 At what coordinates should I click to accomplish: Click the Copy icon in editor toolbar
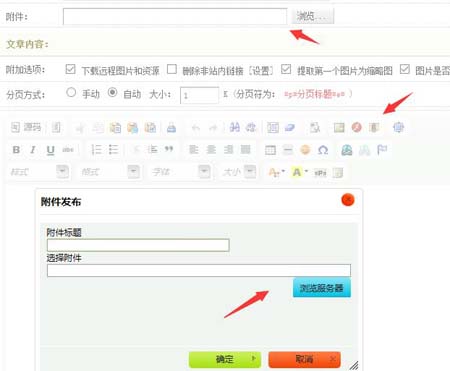coord(98,128)
